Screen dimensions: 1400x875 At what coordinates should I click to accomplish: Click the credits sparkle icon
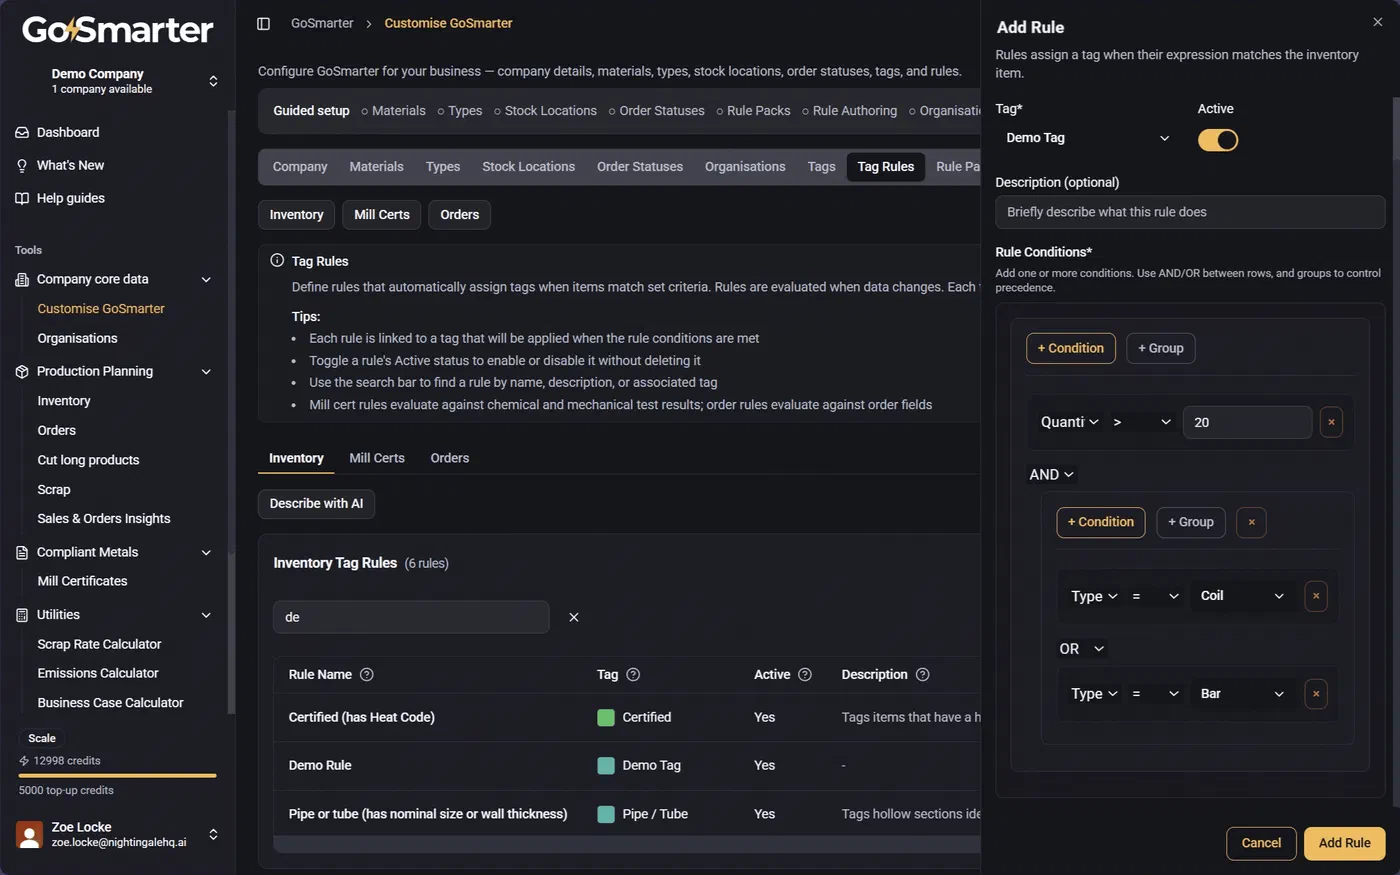tap(24, 761)
